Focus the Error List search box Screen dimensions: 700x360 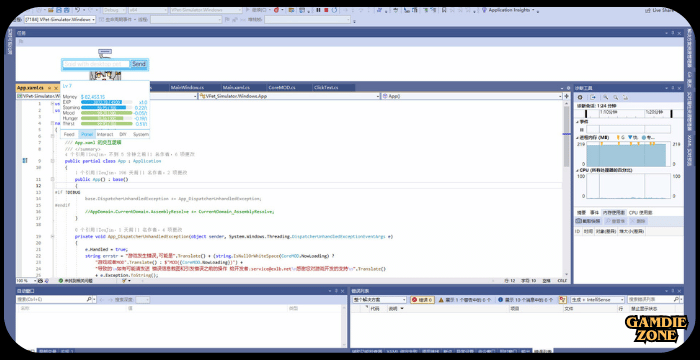[x=655, y=300]
